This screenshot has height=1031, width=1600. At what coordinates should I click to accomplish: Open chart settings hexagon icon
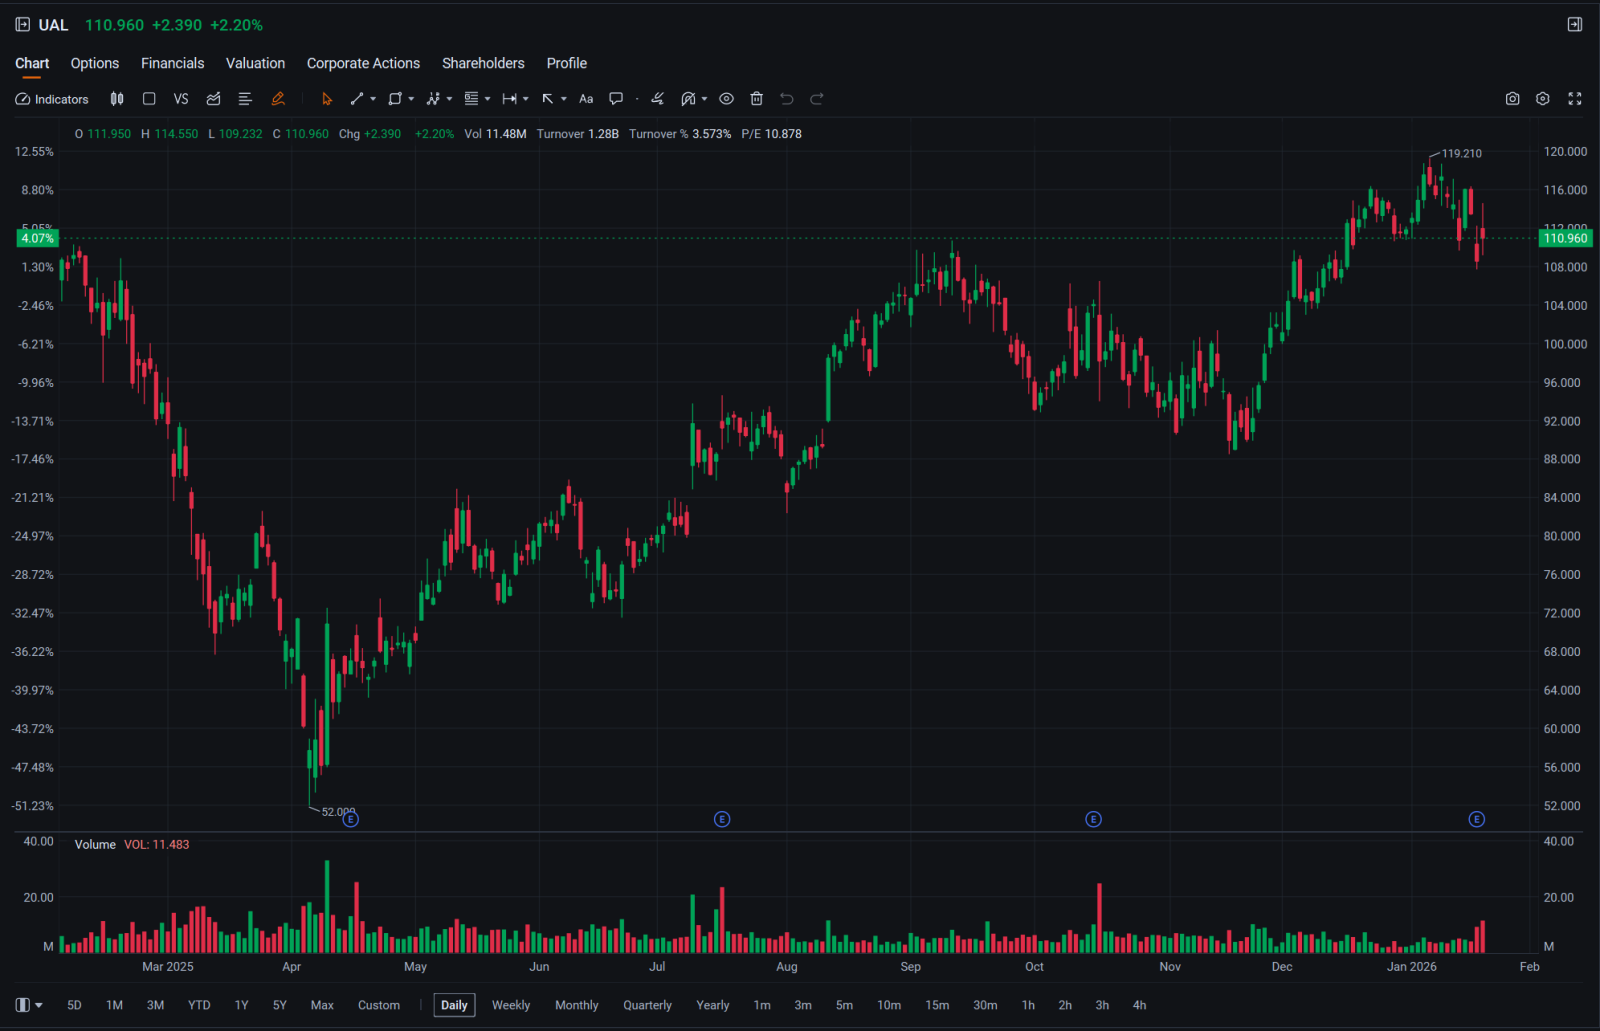pos(1543,99)
